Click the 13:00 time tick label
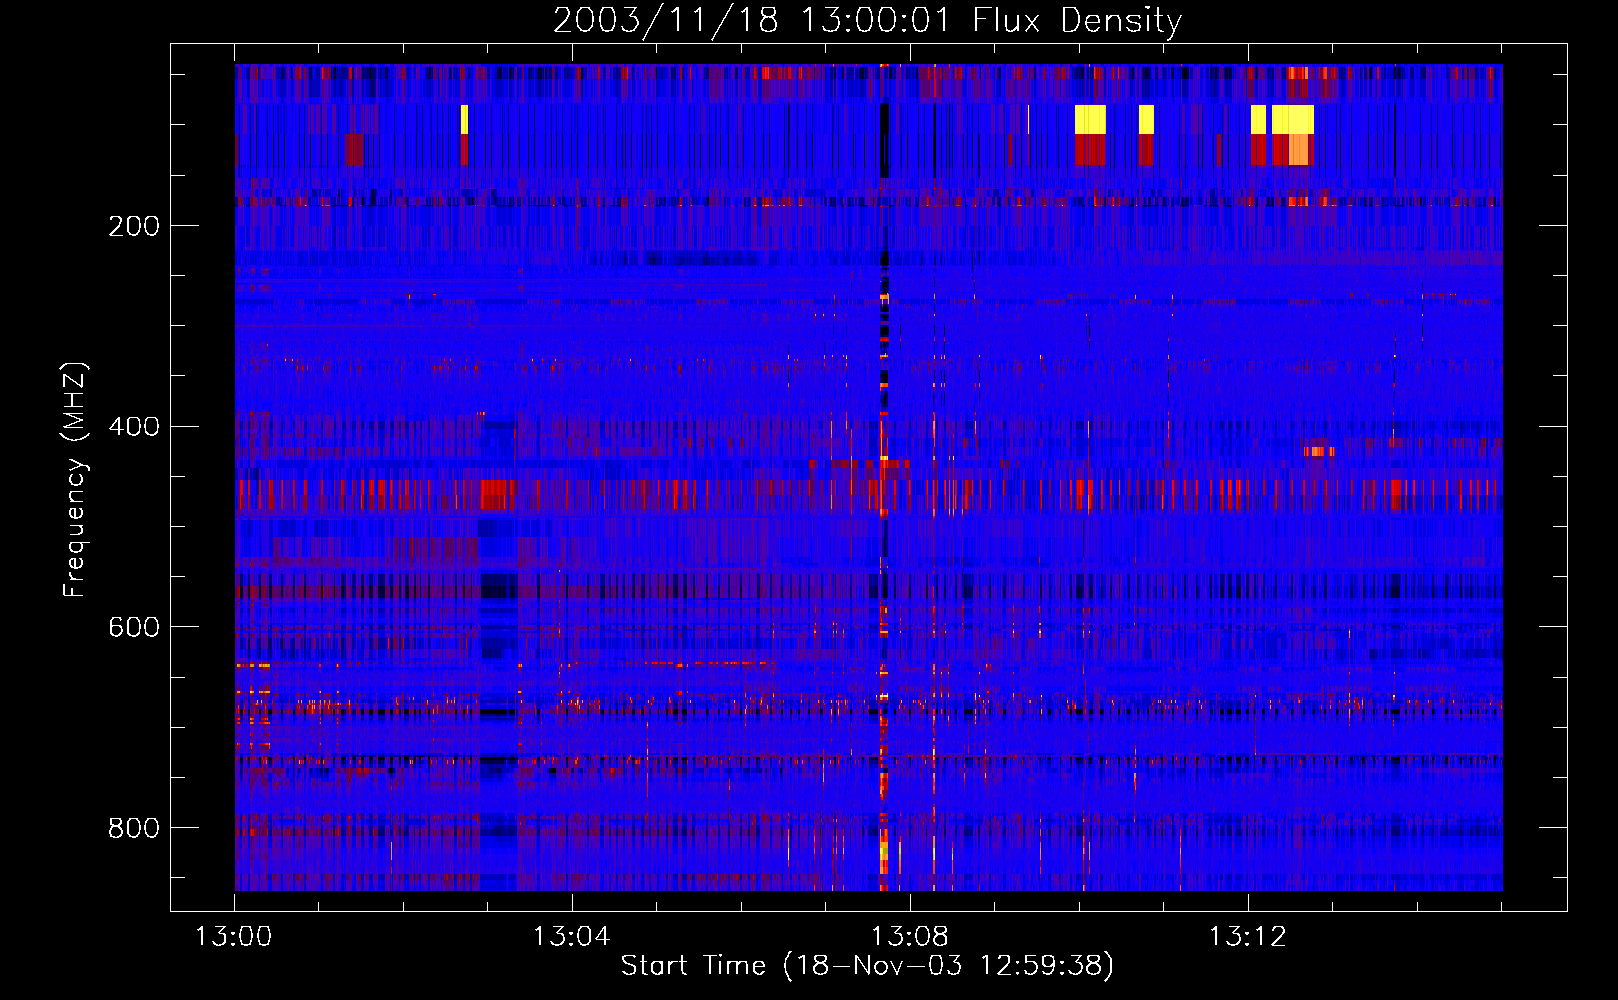Viewport: 1618px width, 1000px height. tap(234, 937)
